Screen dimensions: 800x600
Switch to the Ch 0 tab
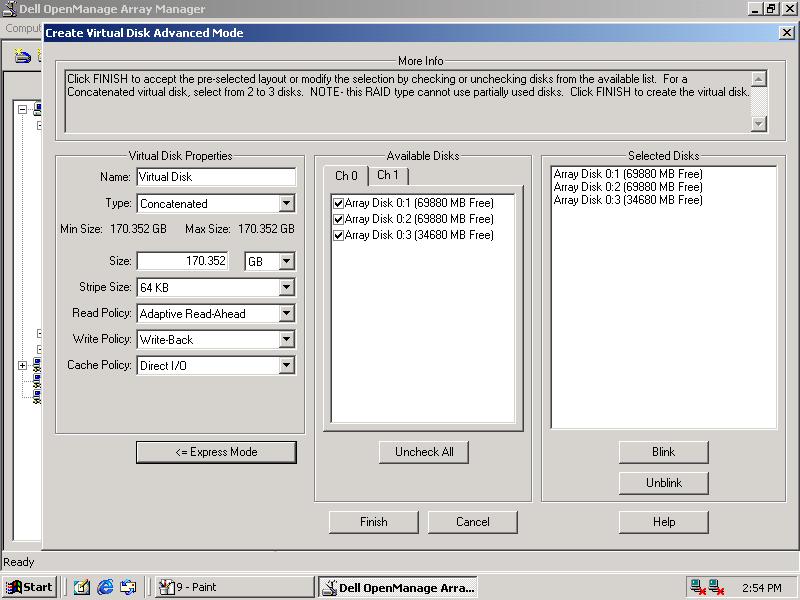pos(346,176)
